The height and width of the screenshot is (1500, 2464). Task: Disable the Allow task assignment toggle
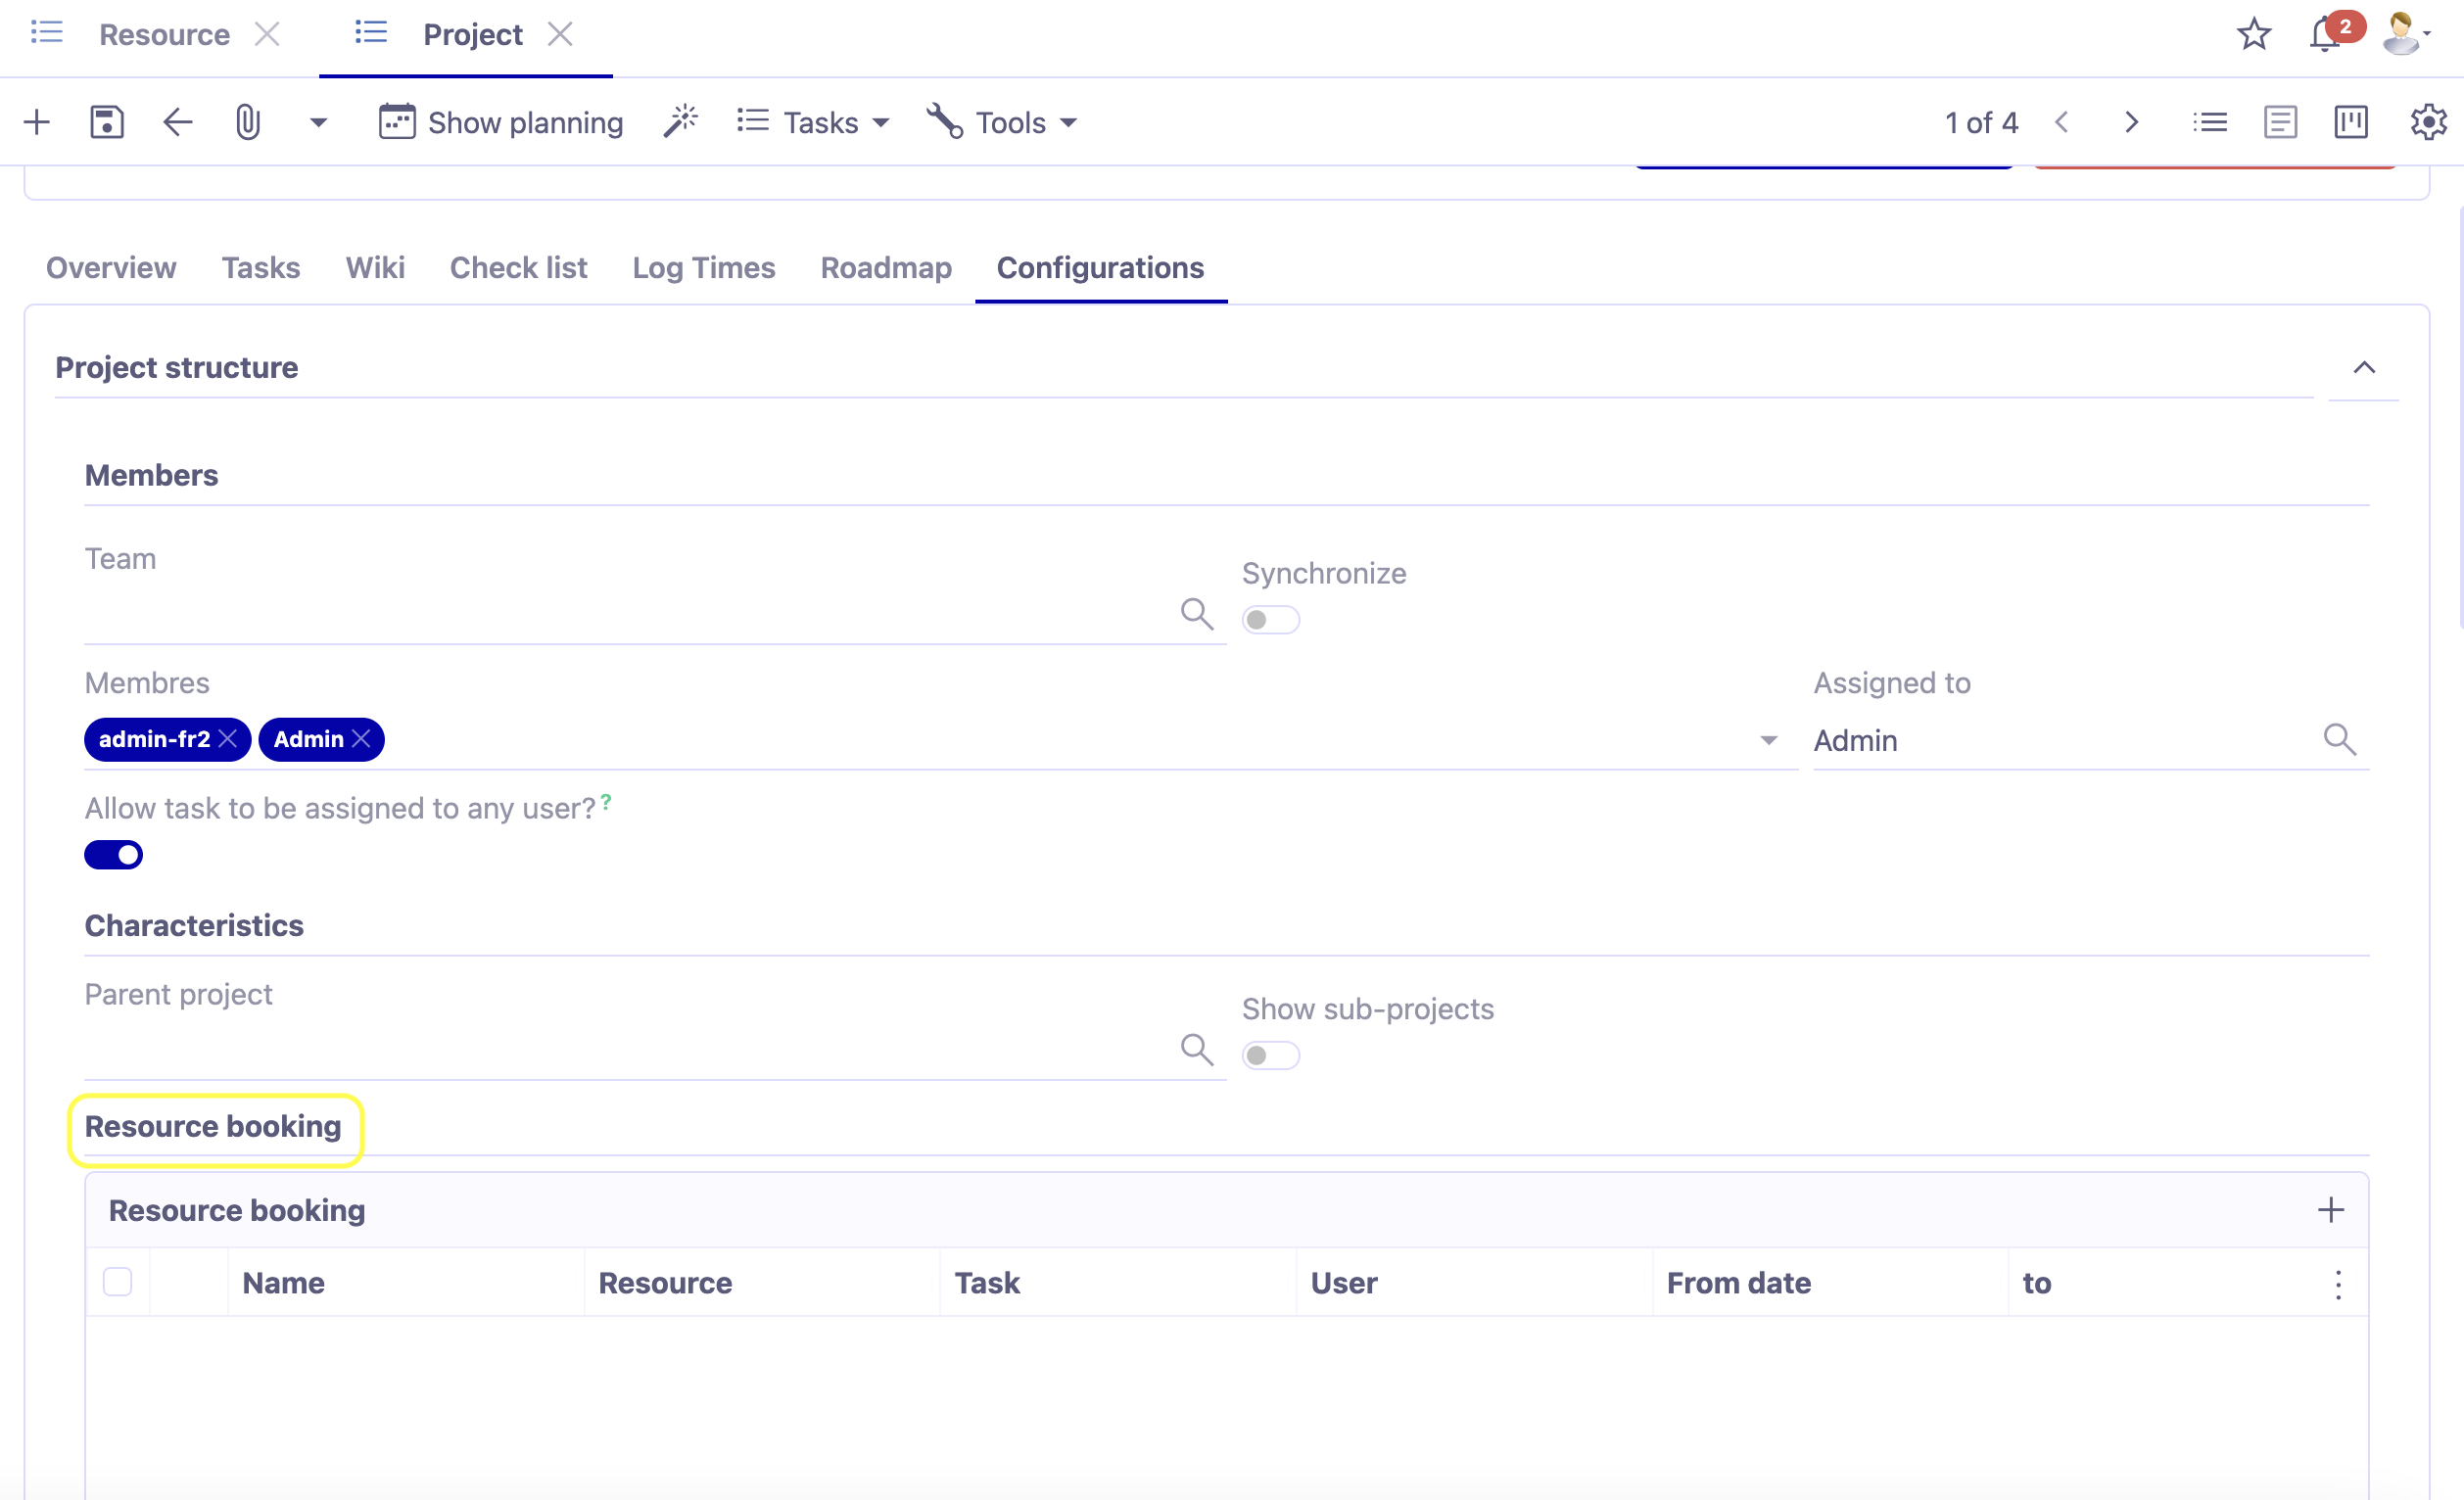click(x=113, y=854)
